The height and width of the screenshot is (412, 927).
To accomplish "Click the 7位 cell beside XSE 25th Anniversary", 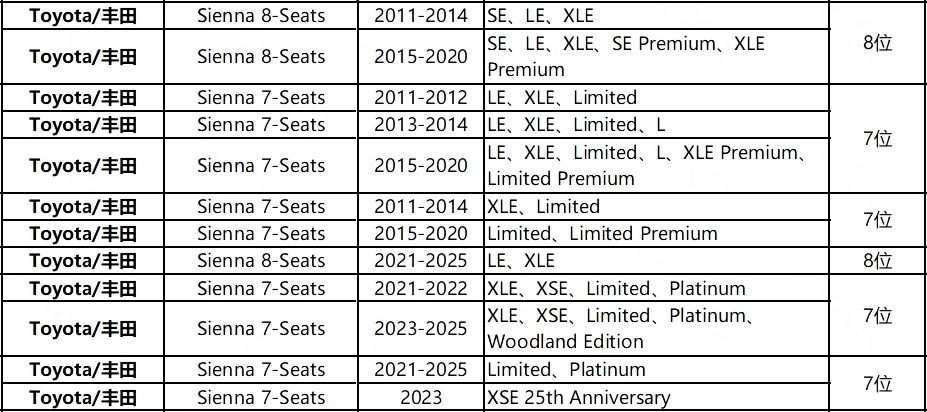I will [x=877, y=383].
